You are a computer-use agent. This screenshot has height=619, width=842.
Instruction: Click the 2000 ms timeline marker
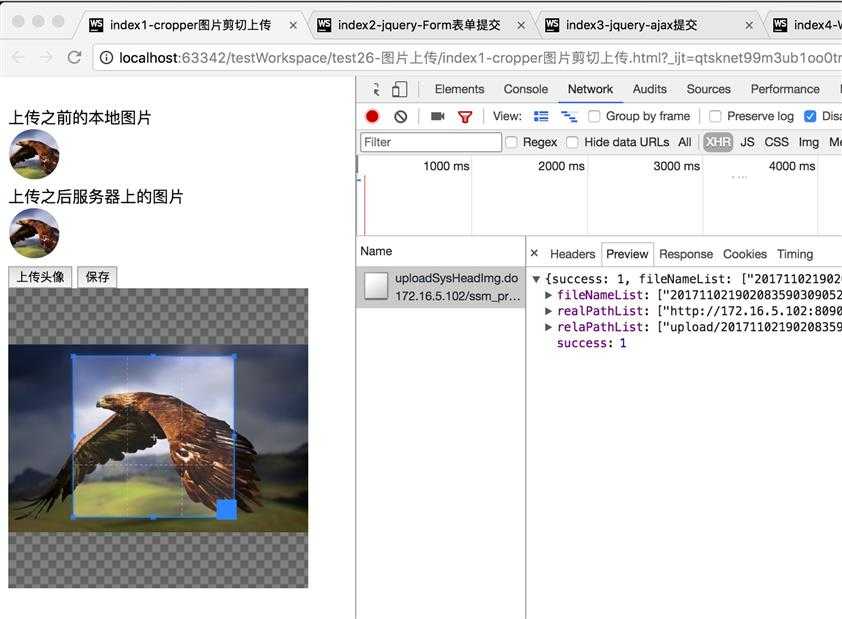pyautogui.click(x=561, y=166)
